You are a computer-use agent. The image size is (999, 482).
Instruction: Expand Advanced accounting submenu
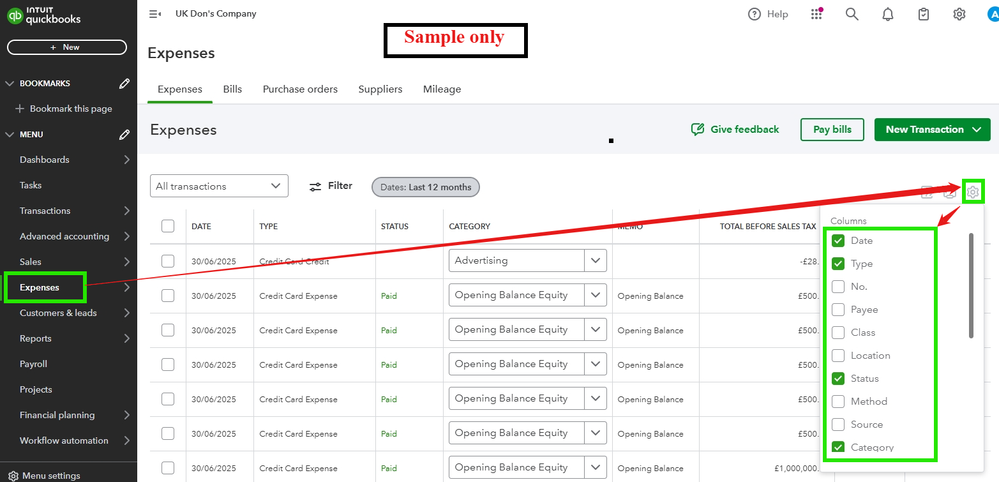pos(127,236)
